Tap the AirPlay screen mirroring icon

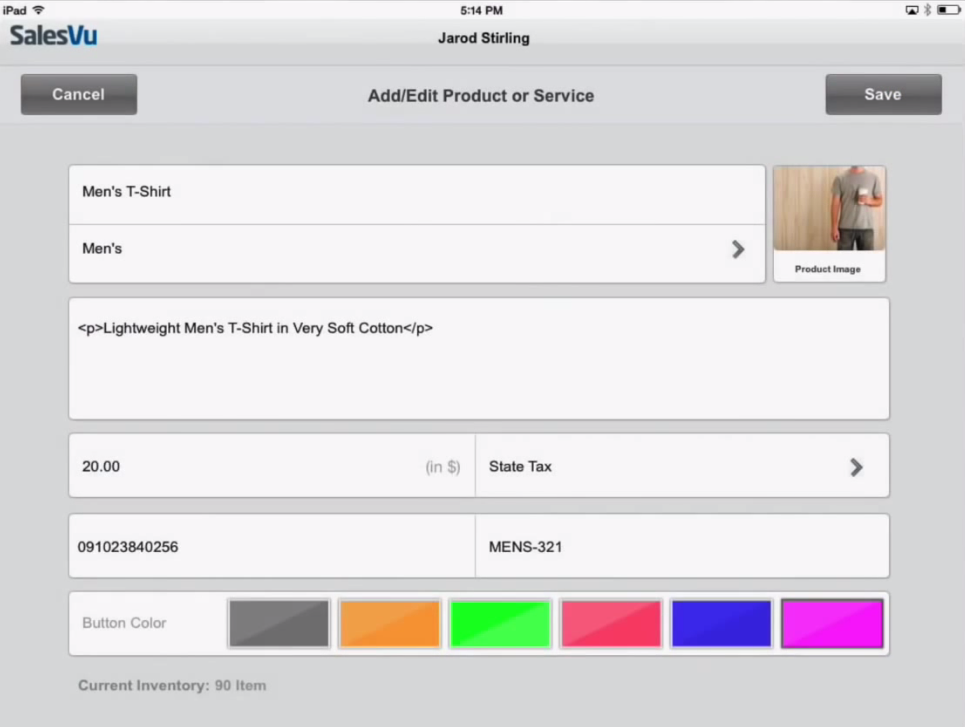[911, 10]
